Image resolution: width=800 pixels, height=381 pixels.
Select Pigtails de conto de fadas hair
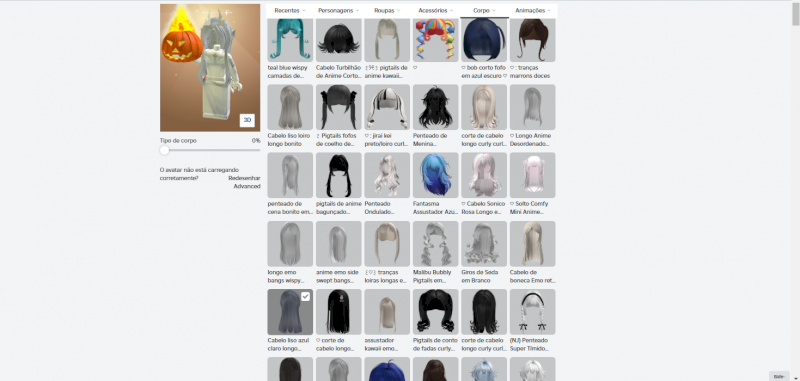tap(435, 312)
